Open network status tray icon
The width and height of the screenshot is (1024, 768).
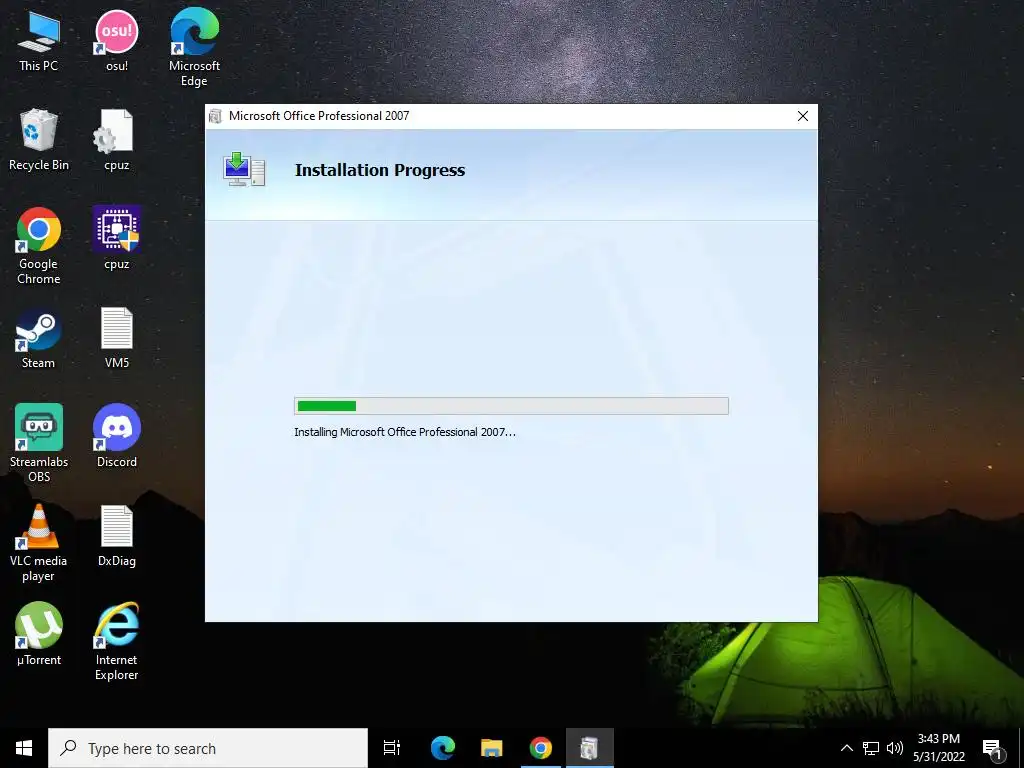(871, 748)
